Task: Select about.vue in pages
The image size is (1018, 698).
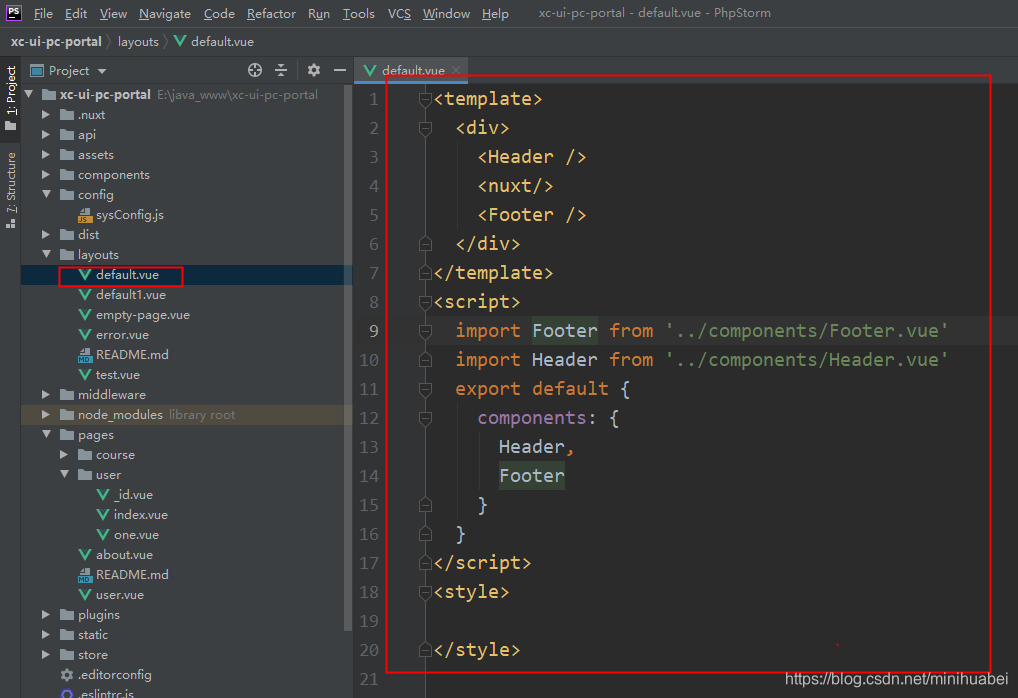Action: point(124,555)
